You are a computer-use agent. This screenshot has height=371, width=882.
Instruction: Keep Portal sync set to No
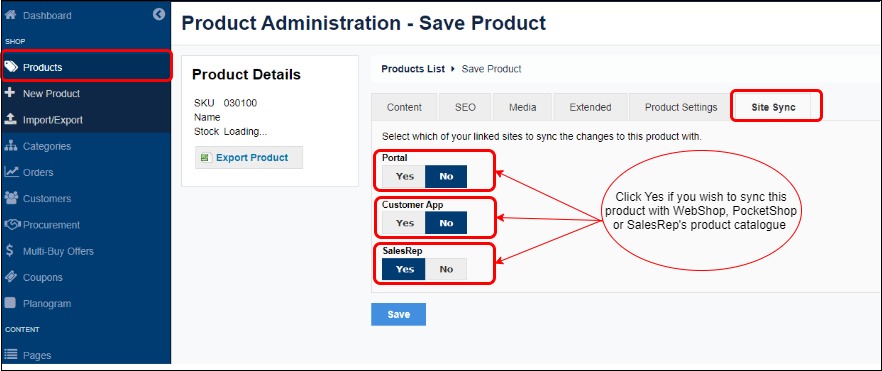point(446,177)
